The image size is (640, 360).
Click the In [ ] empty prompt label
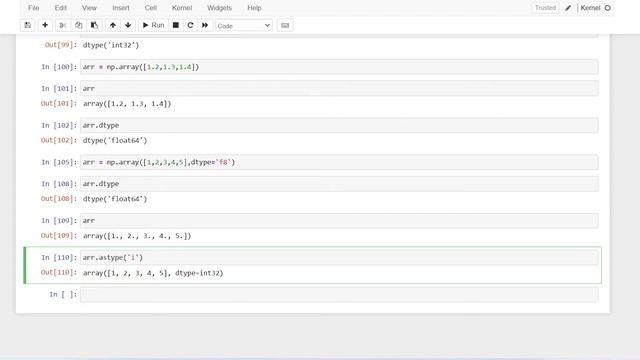click(63, 294)
